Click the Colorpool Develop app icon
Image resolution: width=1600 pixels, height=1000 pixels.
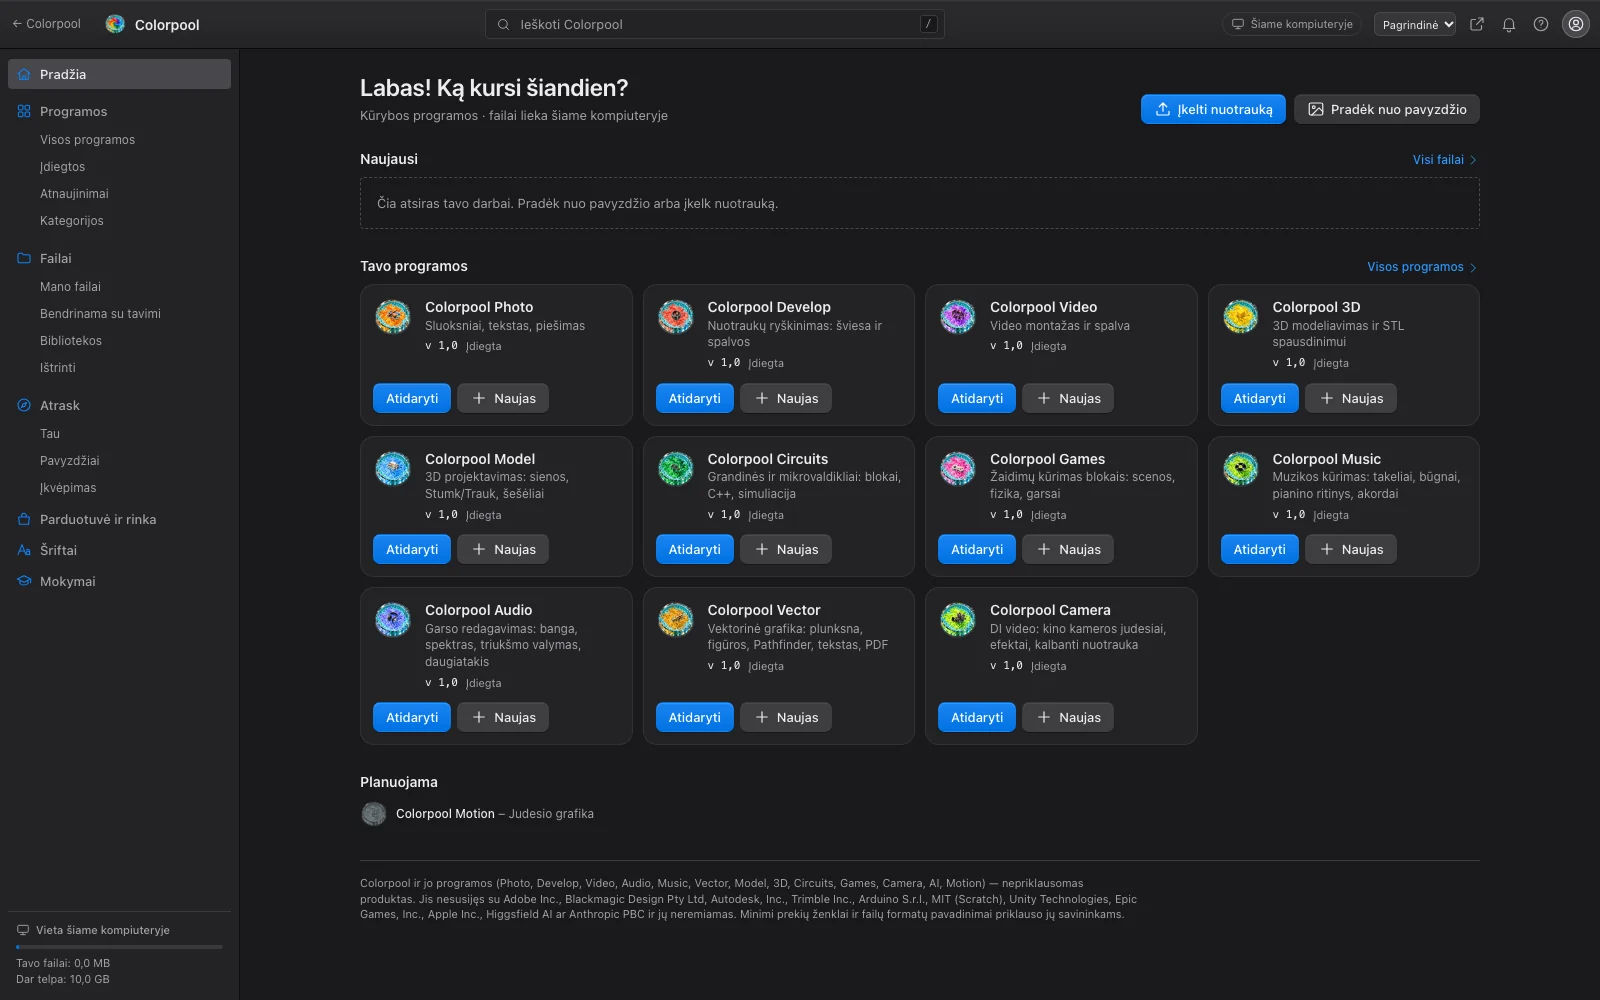676,317
